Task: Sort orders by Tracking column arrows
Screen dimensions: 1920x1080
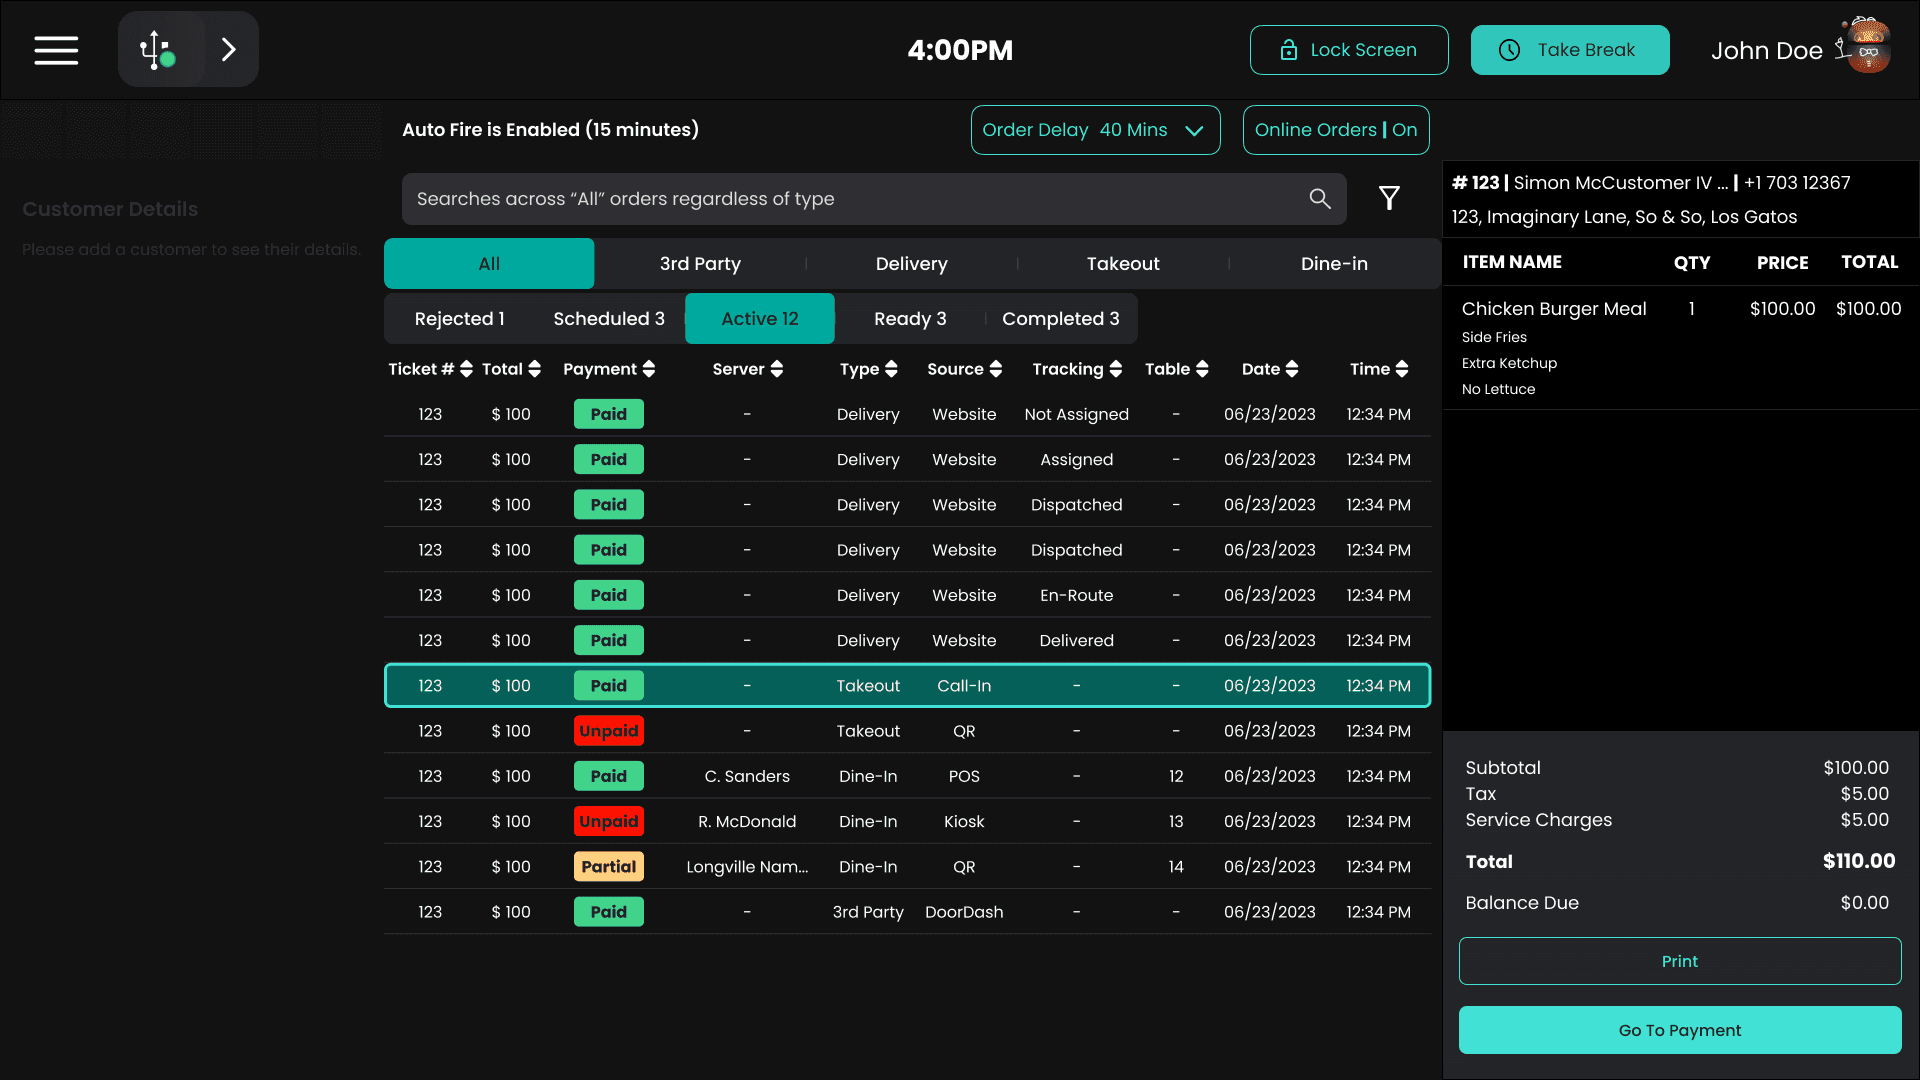Action: coord(1116,369)
